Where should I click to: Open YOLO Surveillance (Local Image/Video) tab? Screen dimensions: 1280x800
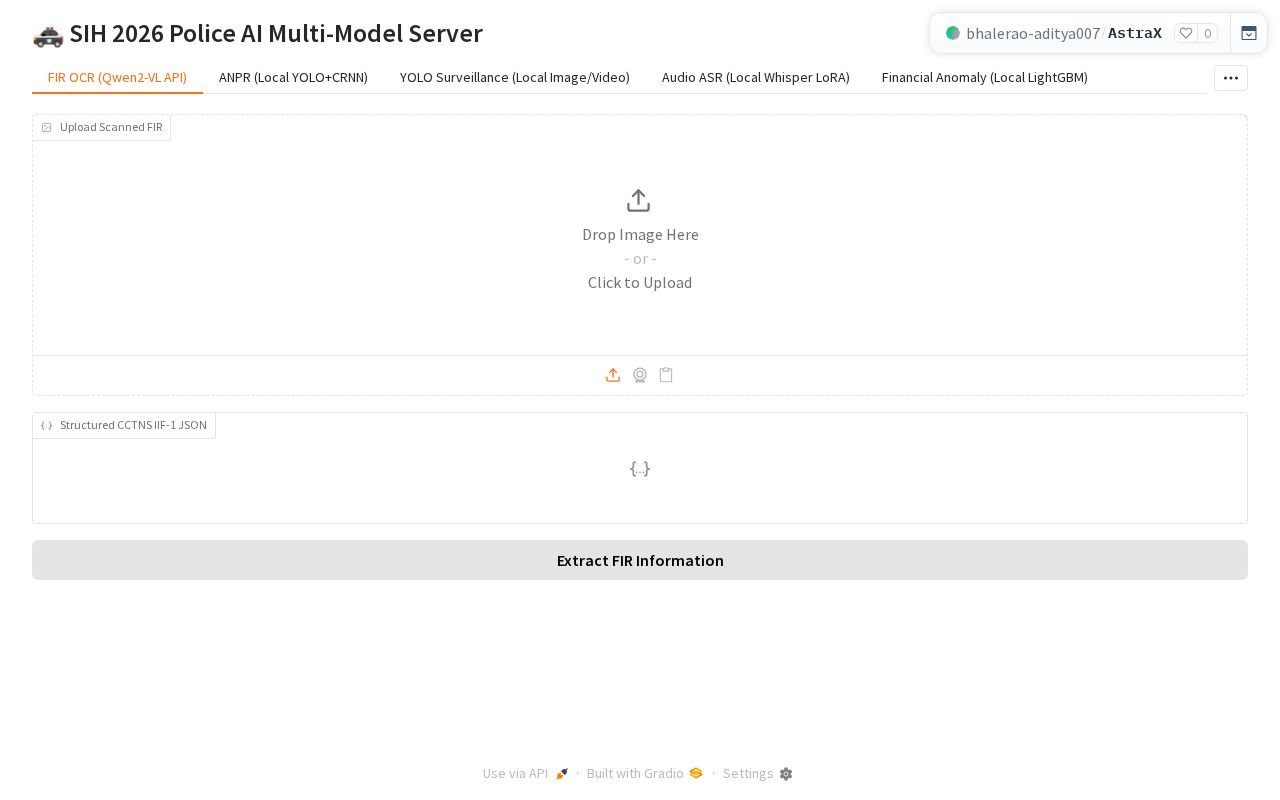click(515, 77)
